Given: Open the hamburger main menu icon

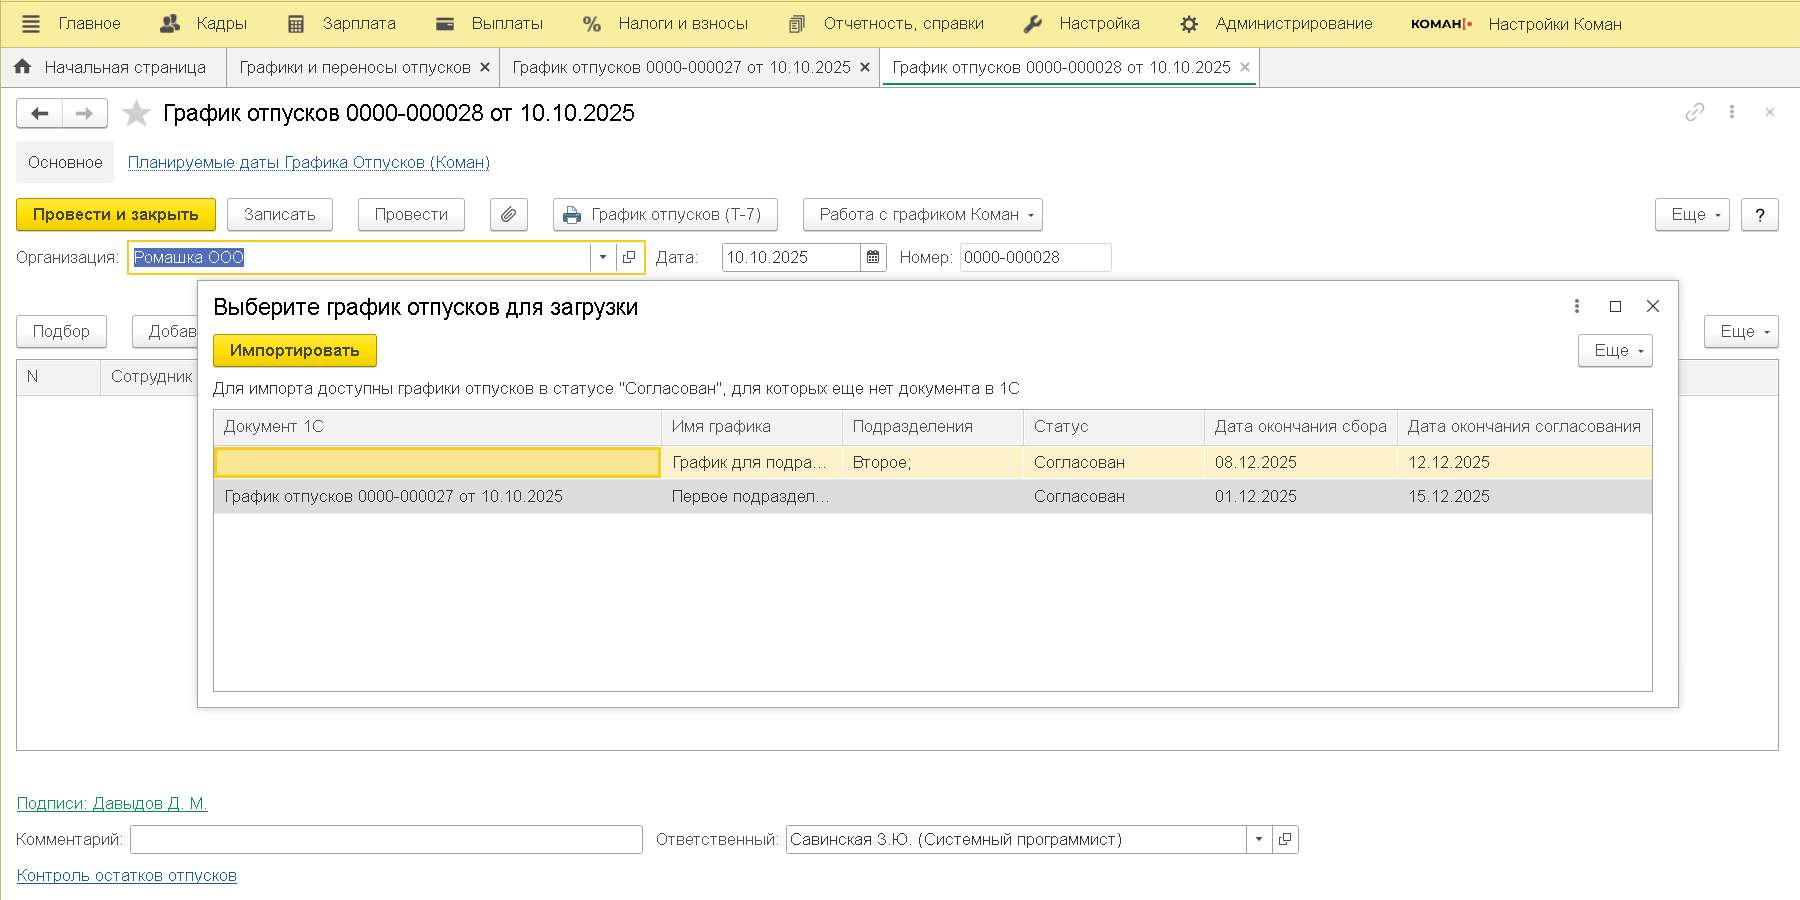Looking at the screenshot, I should 31,24.
